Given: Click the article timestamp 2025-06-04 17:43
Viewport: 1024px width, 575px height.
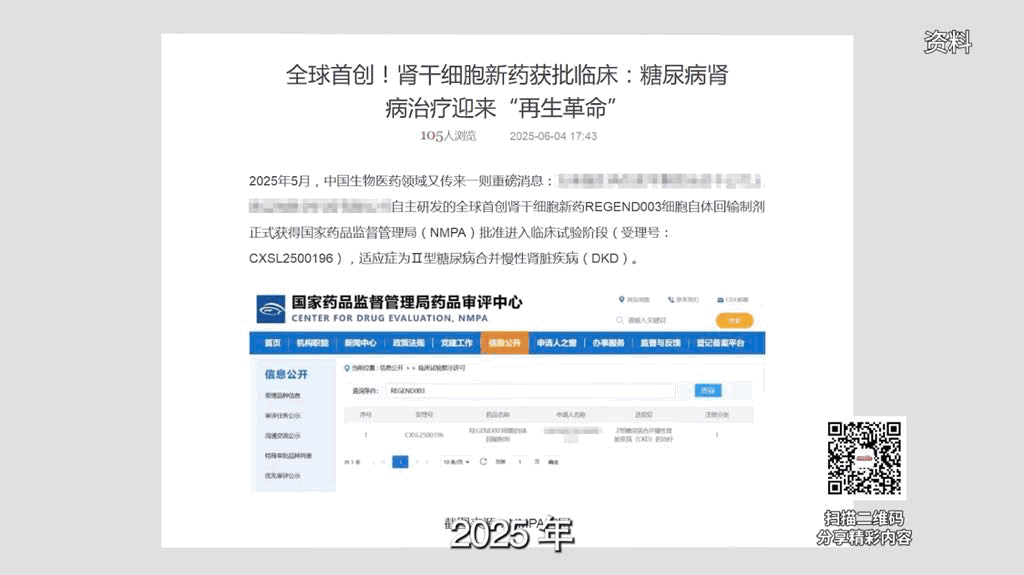Looking at the screenshot, I should click(x=553, y=136).
